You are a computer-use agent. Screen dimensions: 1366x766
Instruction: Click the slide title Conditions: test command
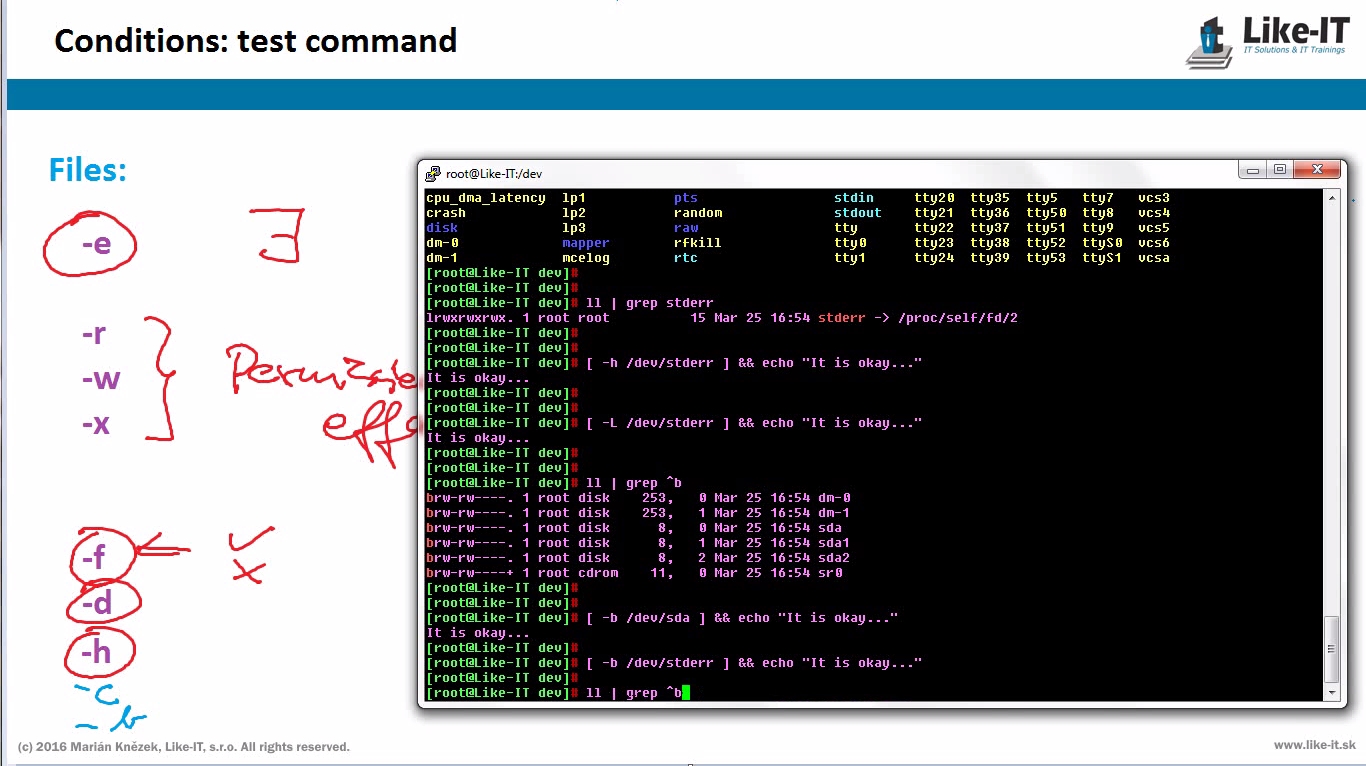[x=255, y=41]
